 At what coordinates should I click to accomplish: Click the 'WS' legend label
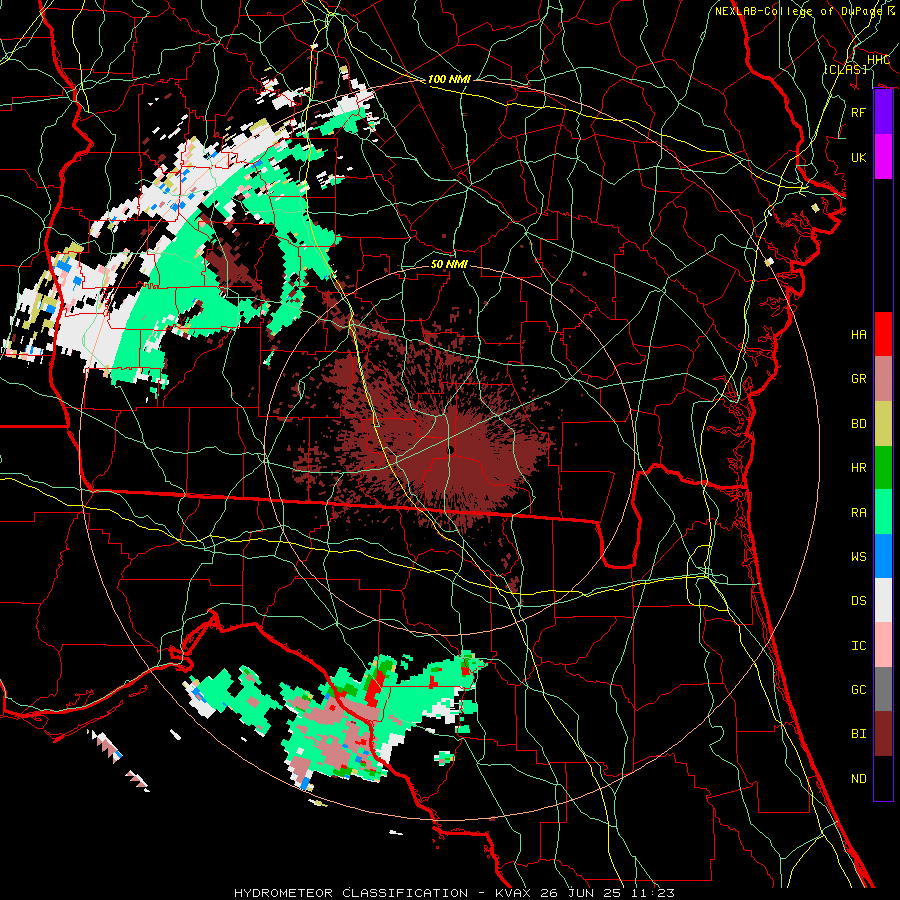coord(859,557)
